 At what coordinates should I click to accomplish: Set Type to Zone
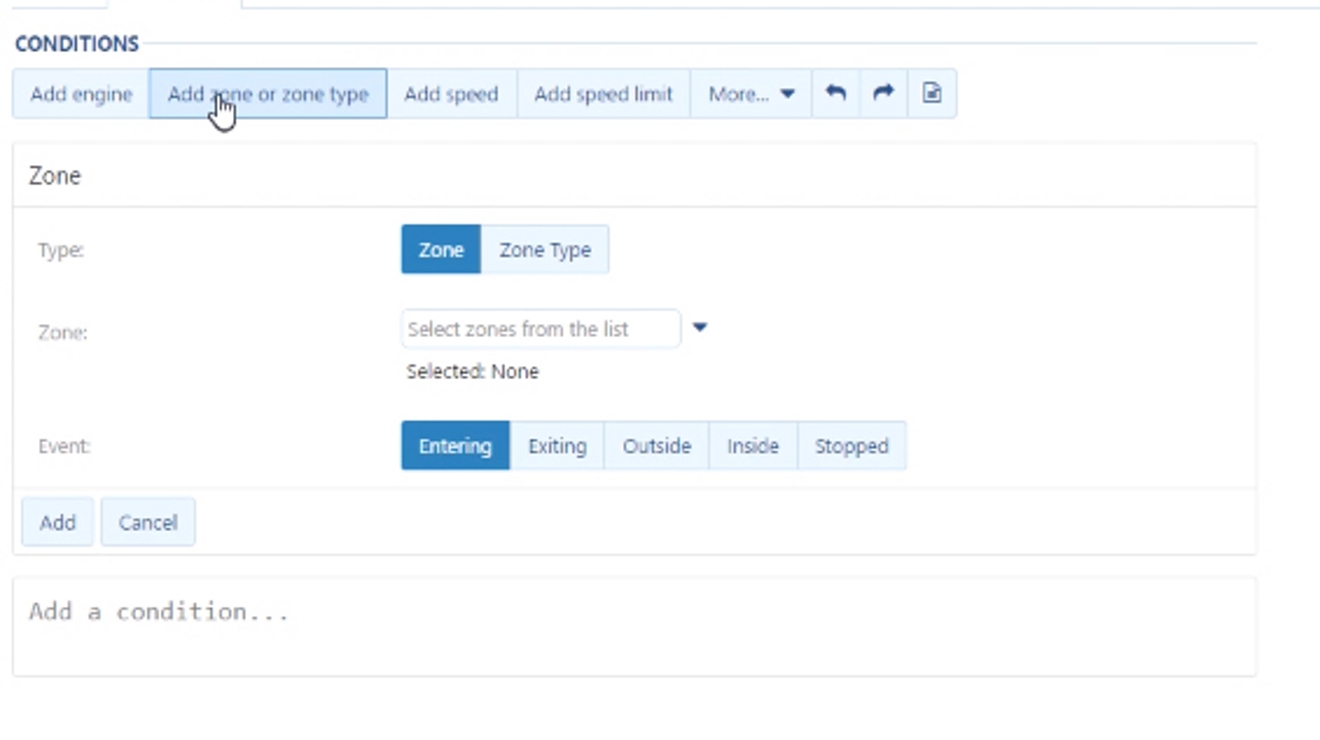click(x=441, y=250)
